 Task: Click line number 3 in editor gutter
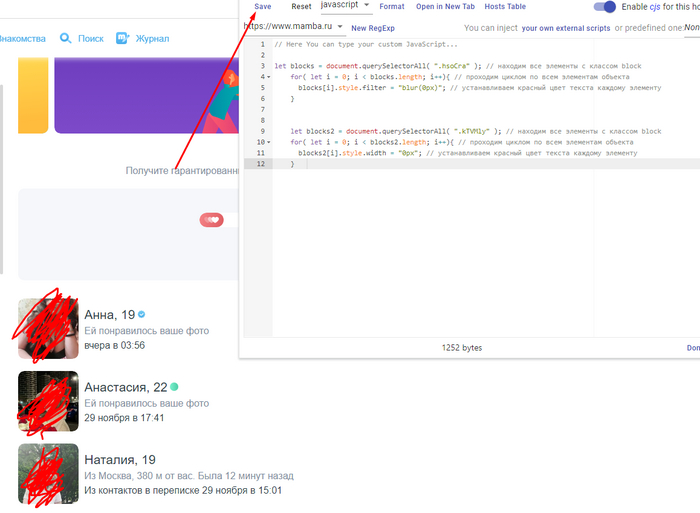click(263, 66)
